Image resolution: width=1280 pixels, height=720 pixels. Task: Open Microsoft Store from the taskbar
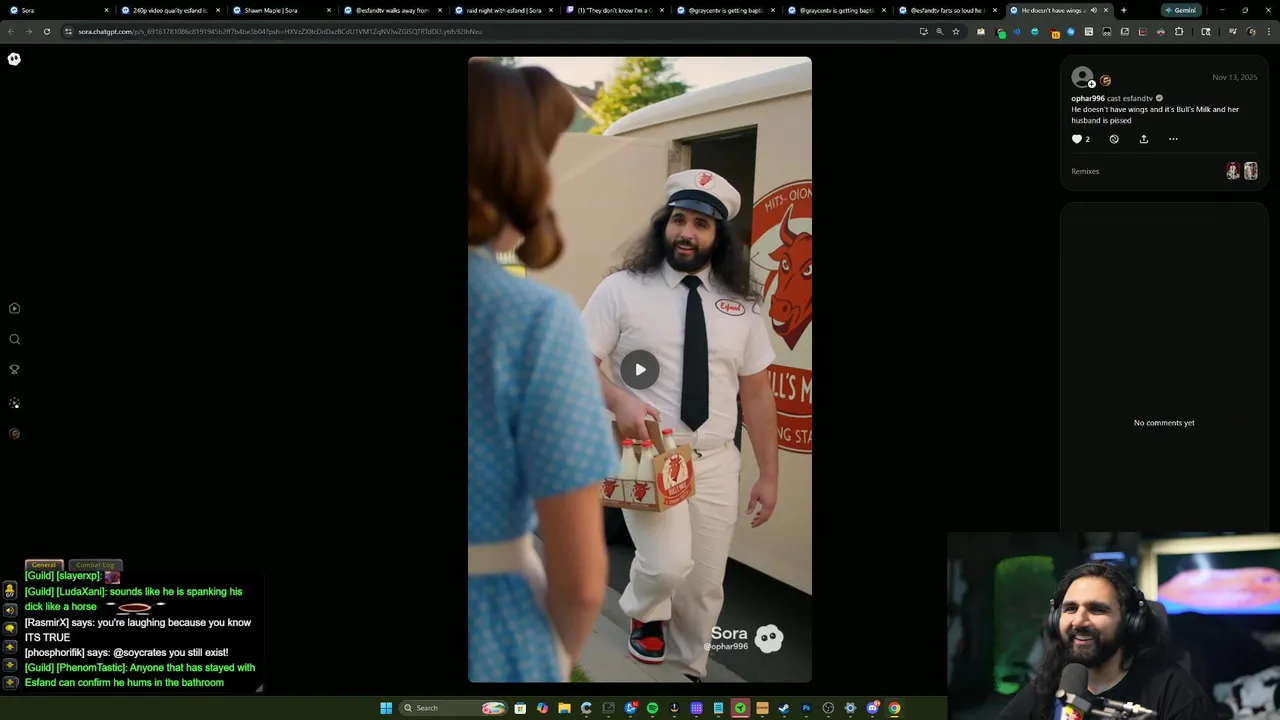pyautogui.click(x=520, y=708)
